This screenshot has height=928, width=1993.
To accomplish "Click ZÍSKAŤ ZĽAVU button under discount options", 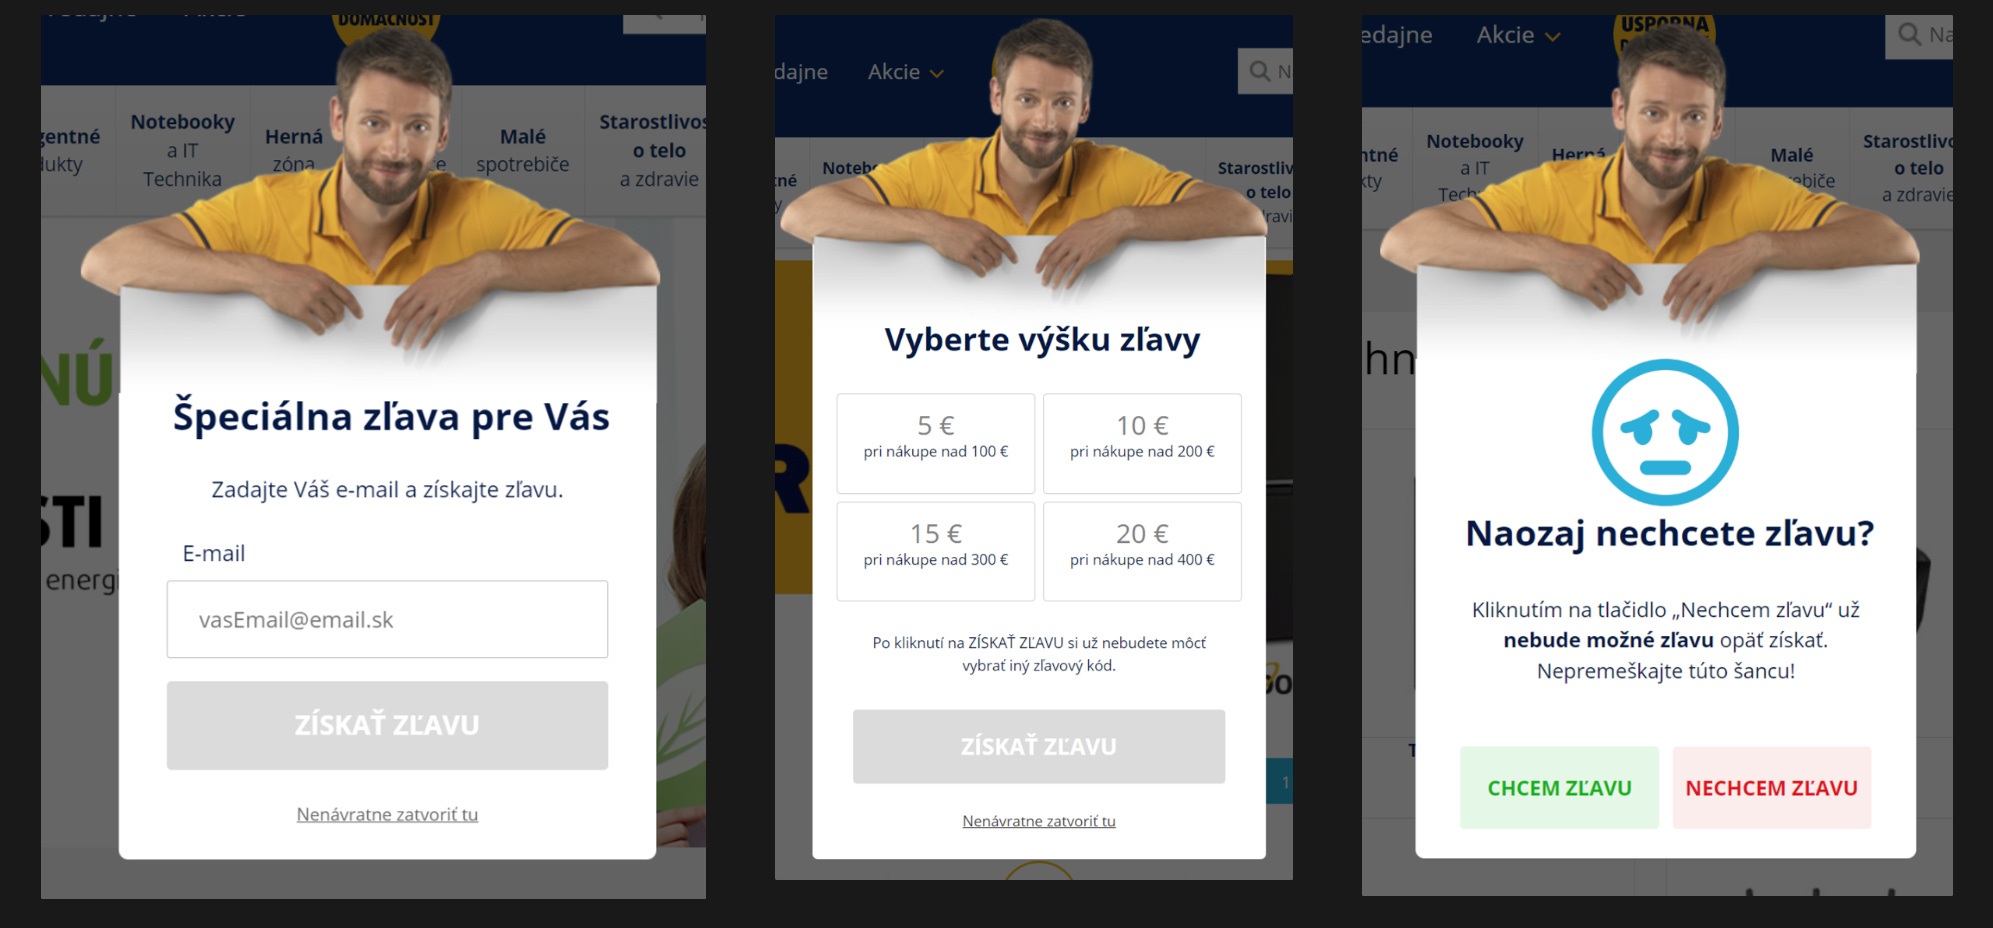I will 1038,746.
